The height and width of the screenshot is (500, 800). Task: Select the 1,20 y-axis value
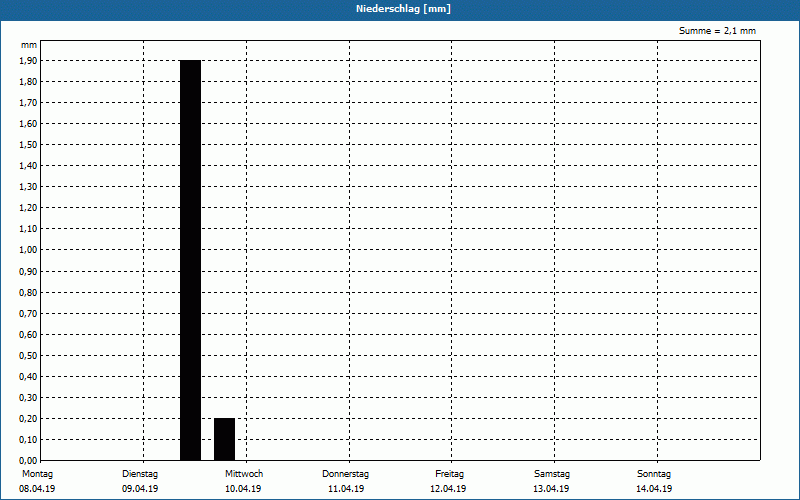pos(28,208)
